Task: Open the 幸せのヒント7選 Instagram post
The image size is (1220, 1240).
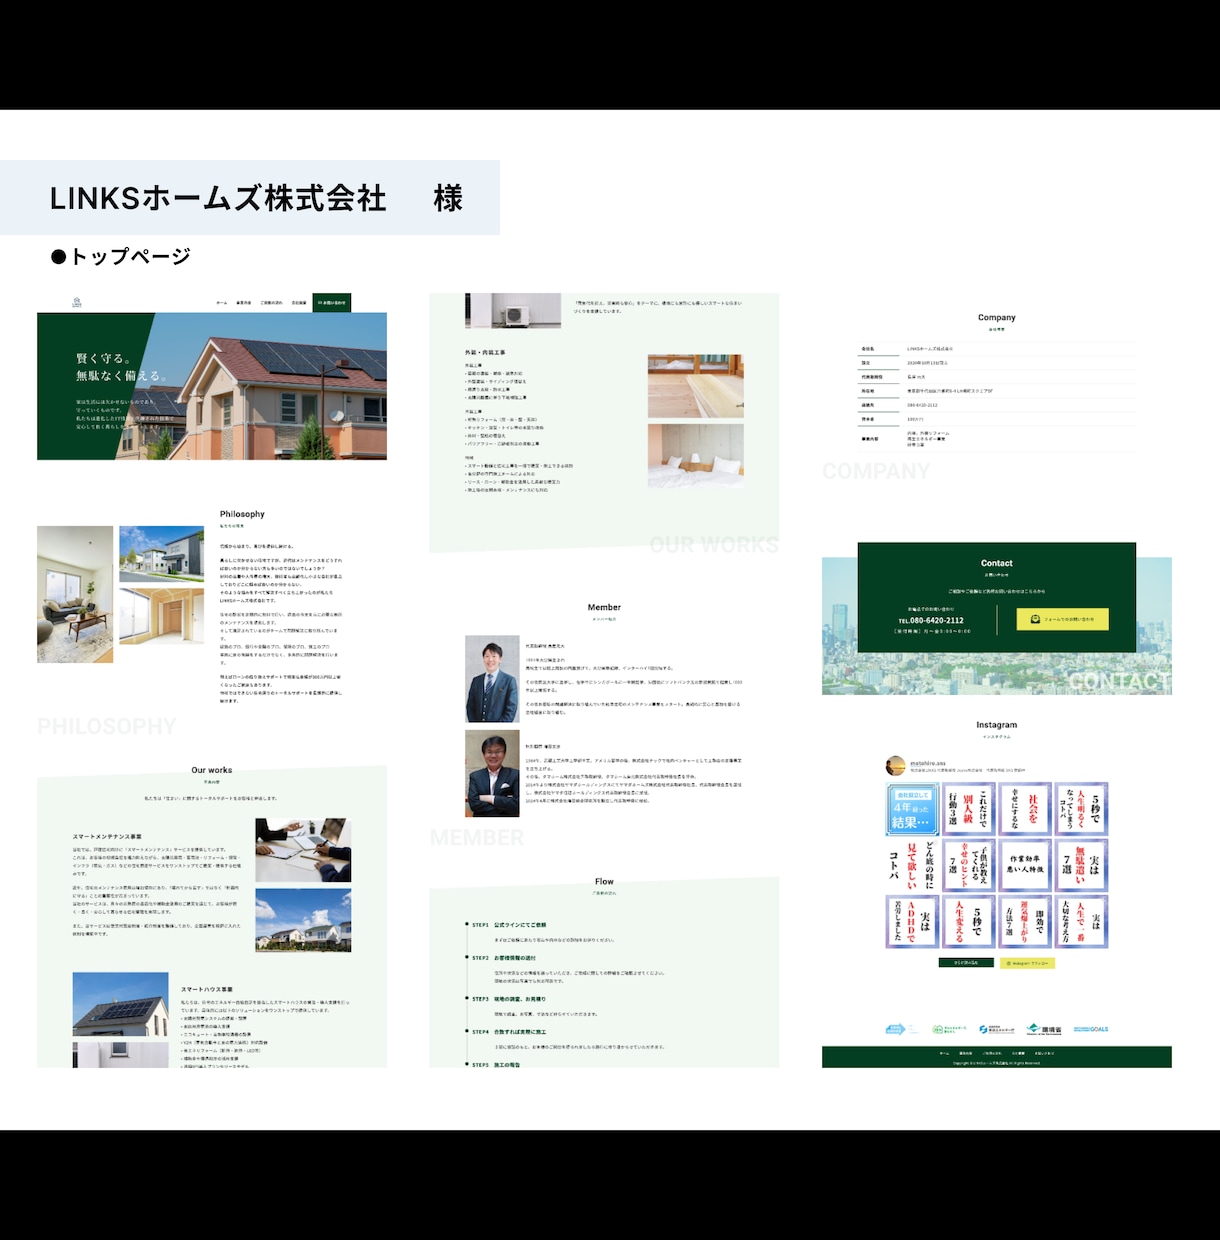Action: pyautogui.click(x=969, y=865)
